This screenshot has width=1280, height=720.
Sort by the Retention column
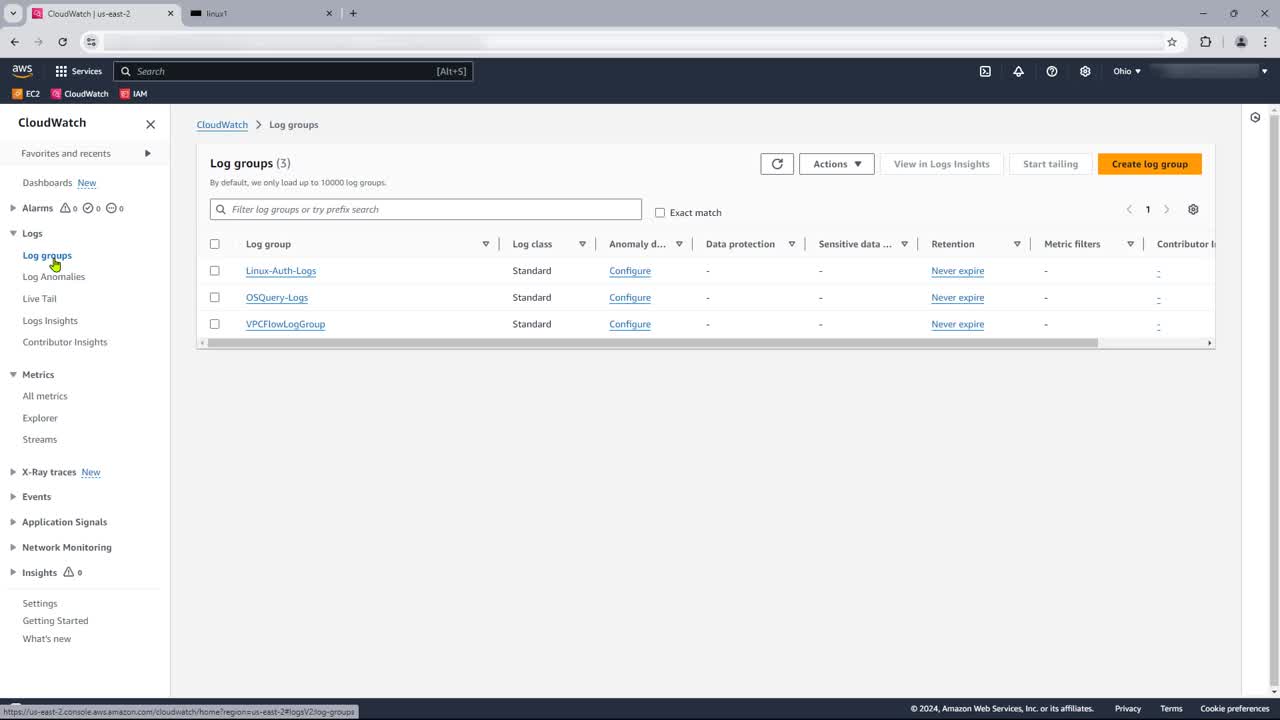coord(1017,244)
